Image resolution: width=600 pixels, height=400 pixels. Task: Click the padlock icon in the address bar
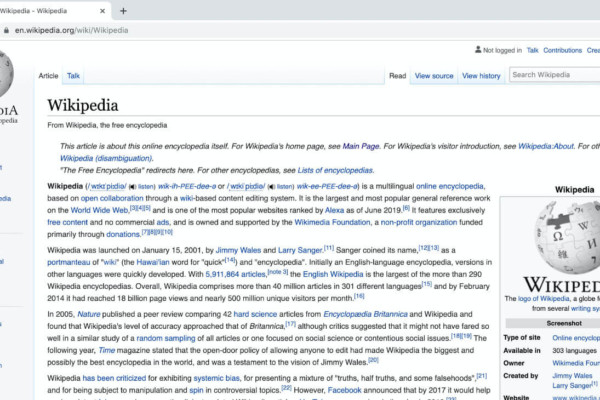(x=7, y=30)
